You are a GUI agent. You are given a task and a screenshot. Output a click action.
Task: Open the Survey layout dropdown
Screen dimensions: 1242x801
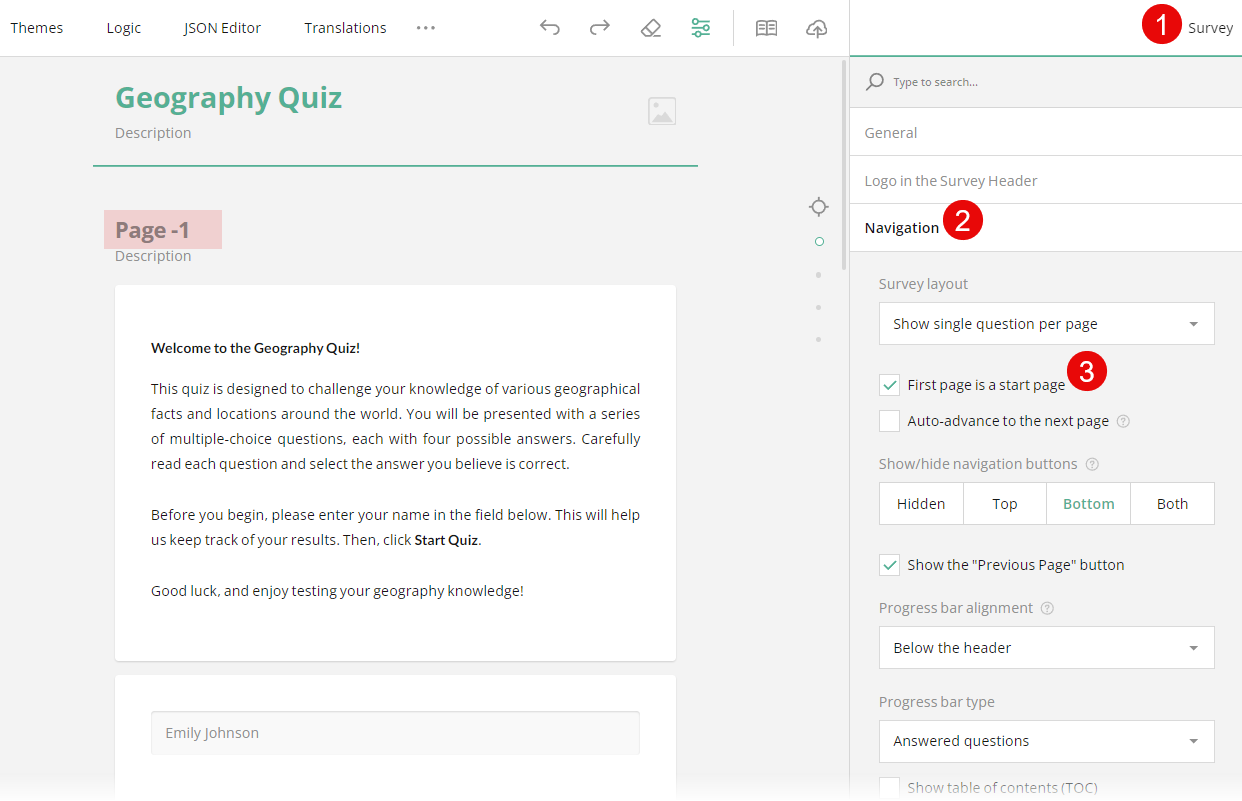point(1046,323)
